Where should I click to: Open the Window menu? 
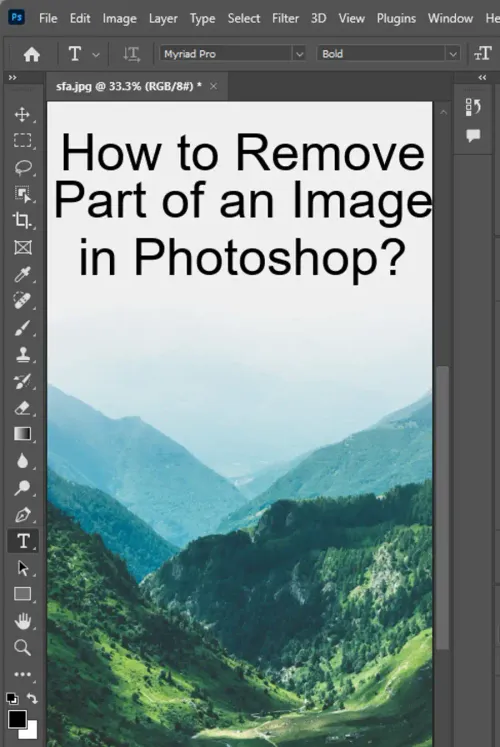(450, 18)
